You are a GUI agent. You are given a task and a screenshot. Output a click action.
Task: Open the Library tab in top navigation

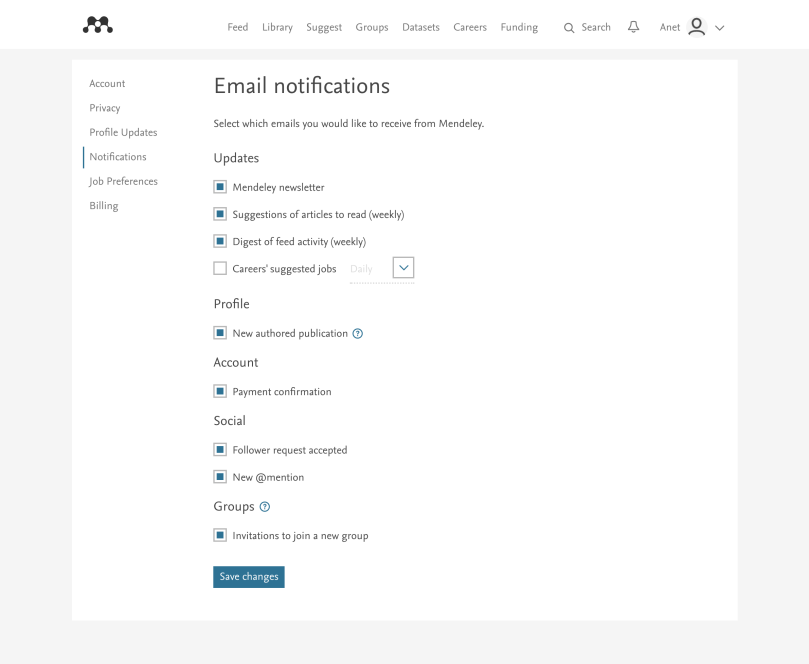click(277, 28)
